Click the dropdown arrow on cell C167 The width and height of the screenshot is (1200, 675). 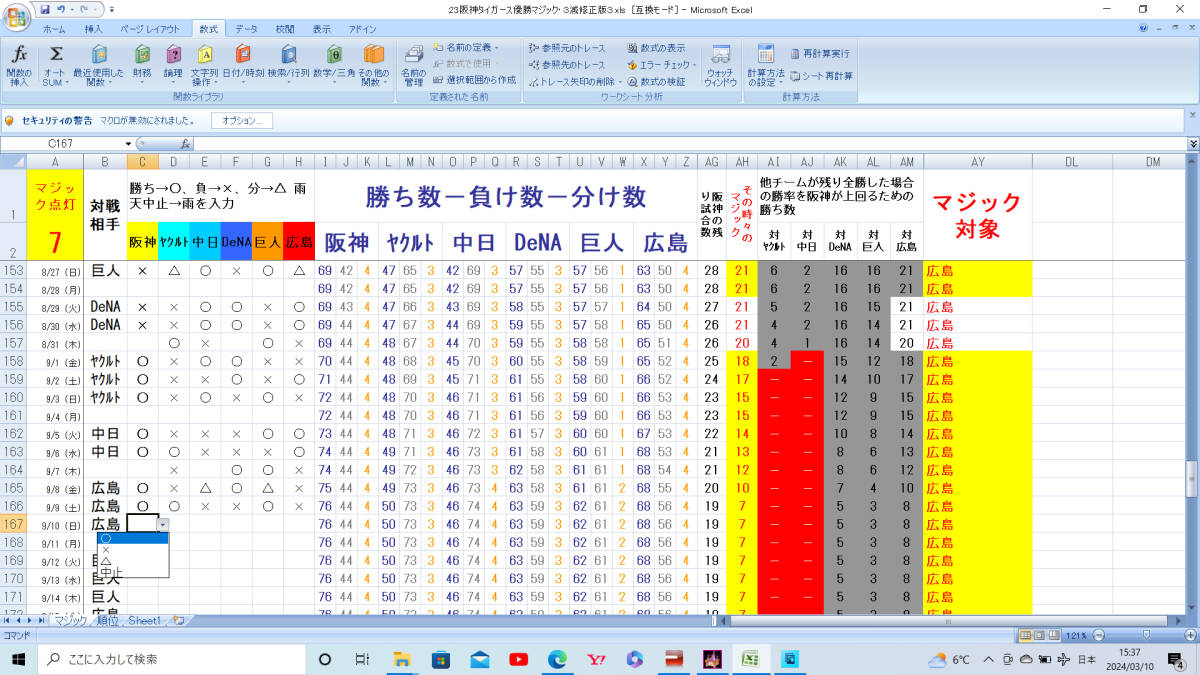(163, 523)
